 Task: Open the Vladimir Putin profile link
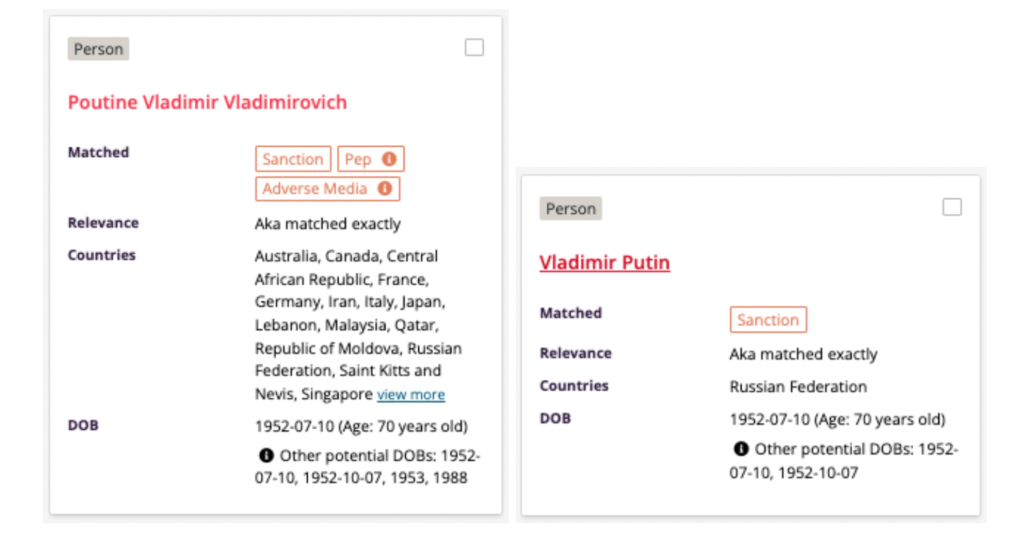click(x=604, y=262)
